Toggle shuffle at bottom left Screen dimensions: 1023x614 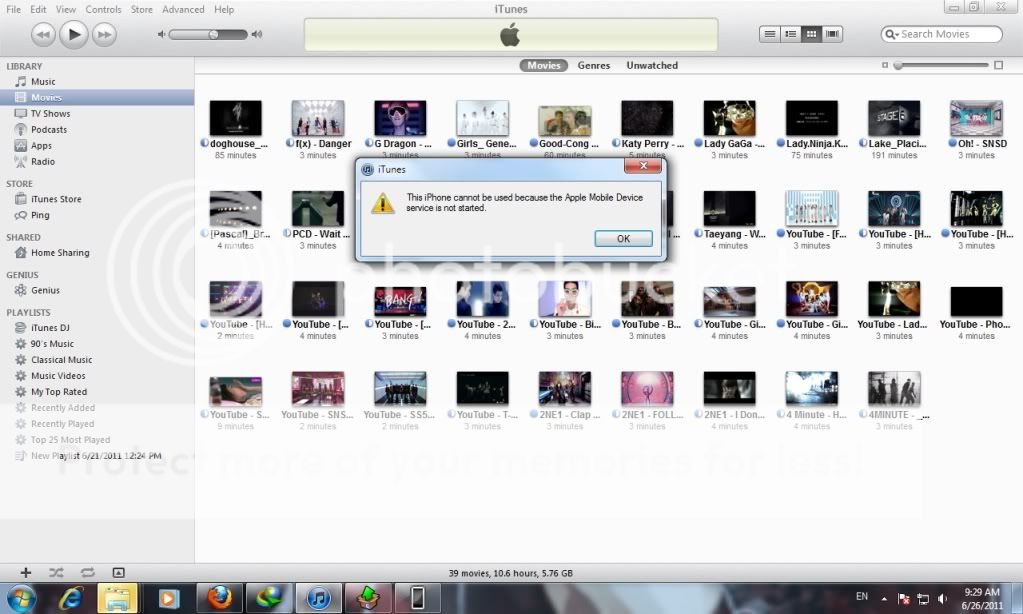[56, 573]
